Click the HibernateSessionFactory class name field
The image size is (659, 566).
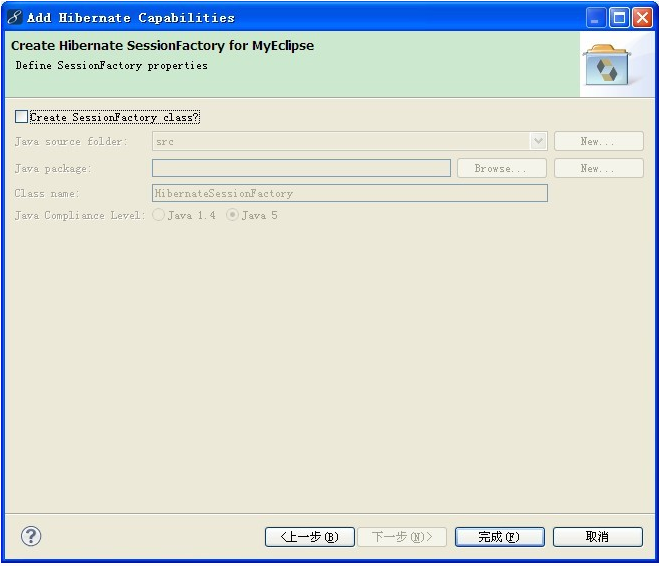[350, 193]
